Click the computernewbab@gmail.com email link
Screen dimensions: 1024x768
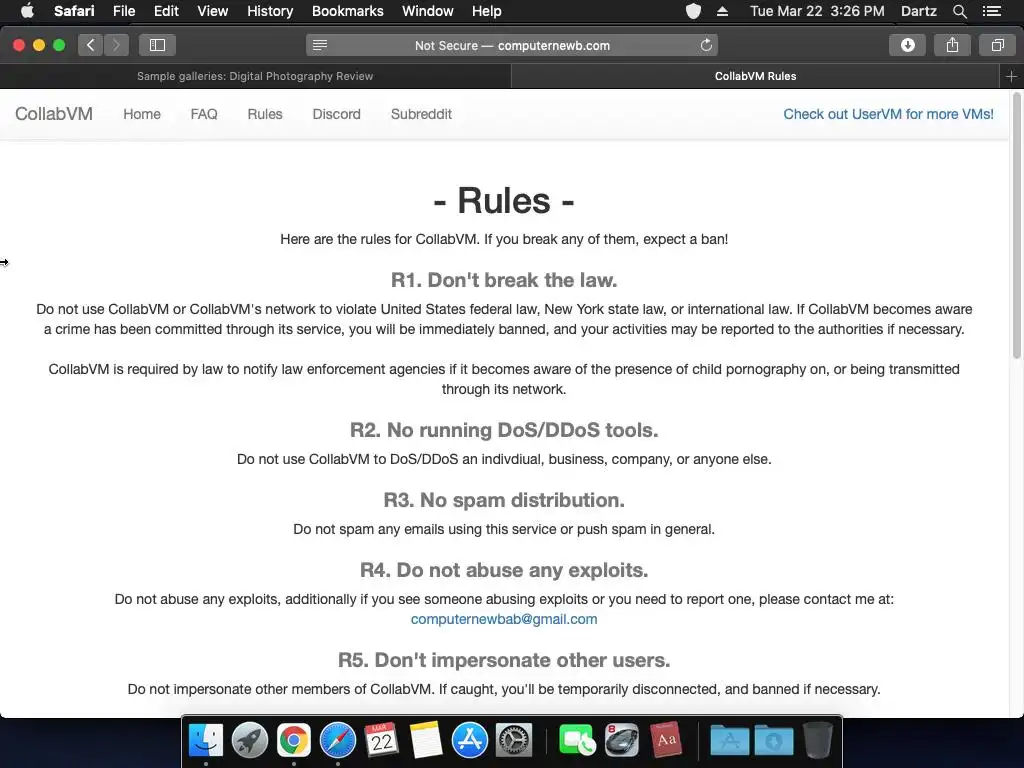[504, 619]
